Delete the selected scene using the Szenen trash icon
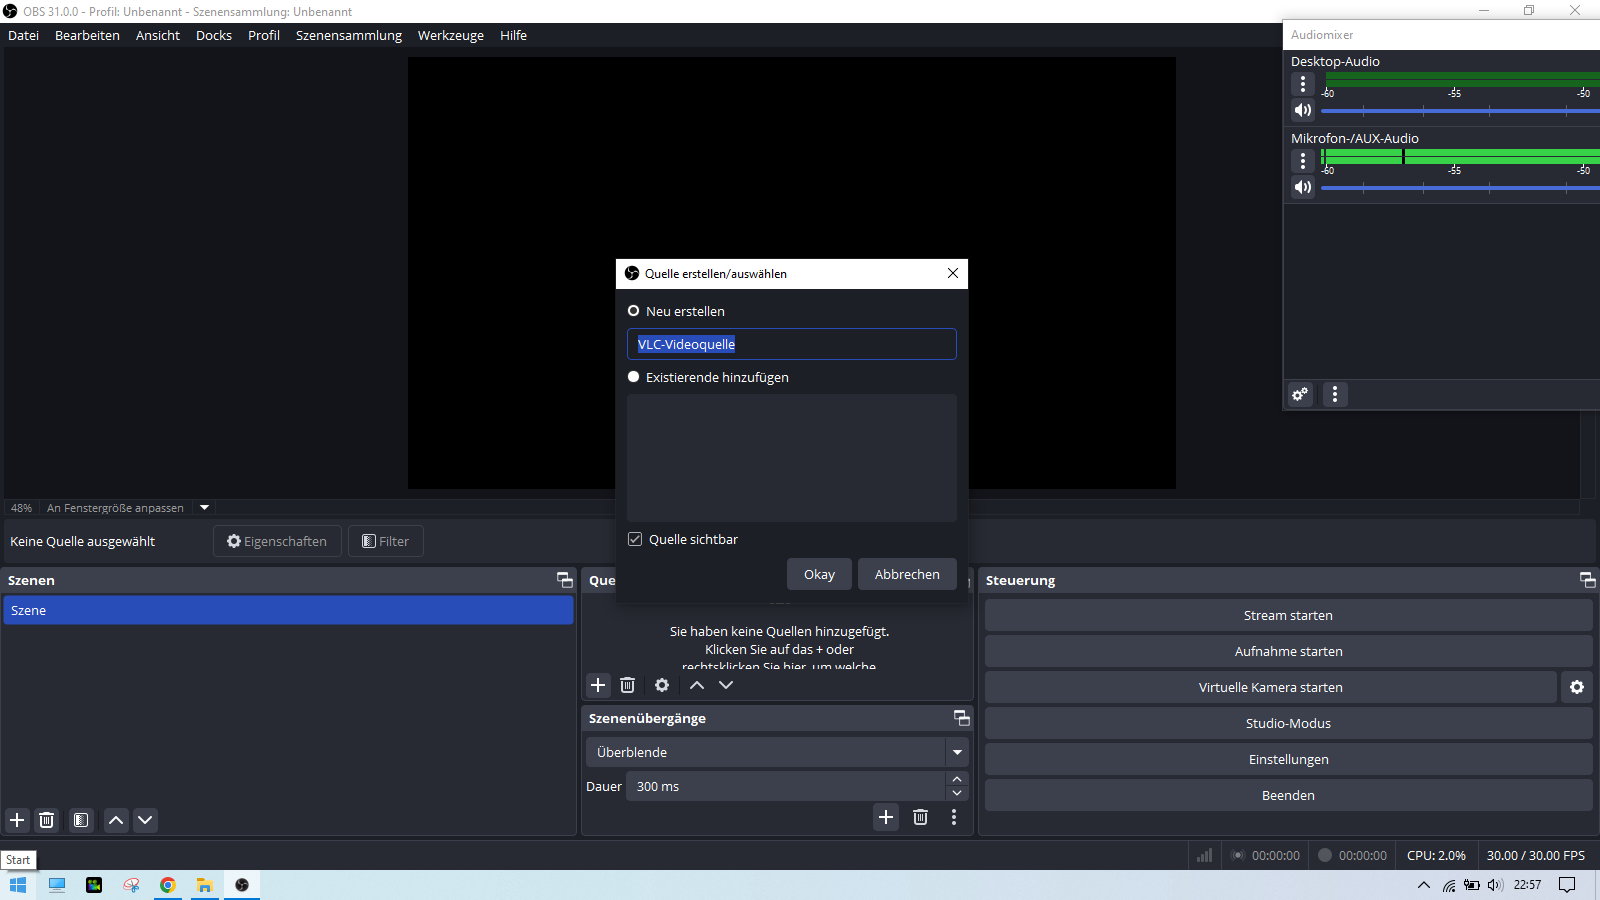This screenshot has width=1600, height=900. point(46,820)
